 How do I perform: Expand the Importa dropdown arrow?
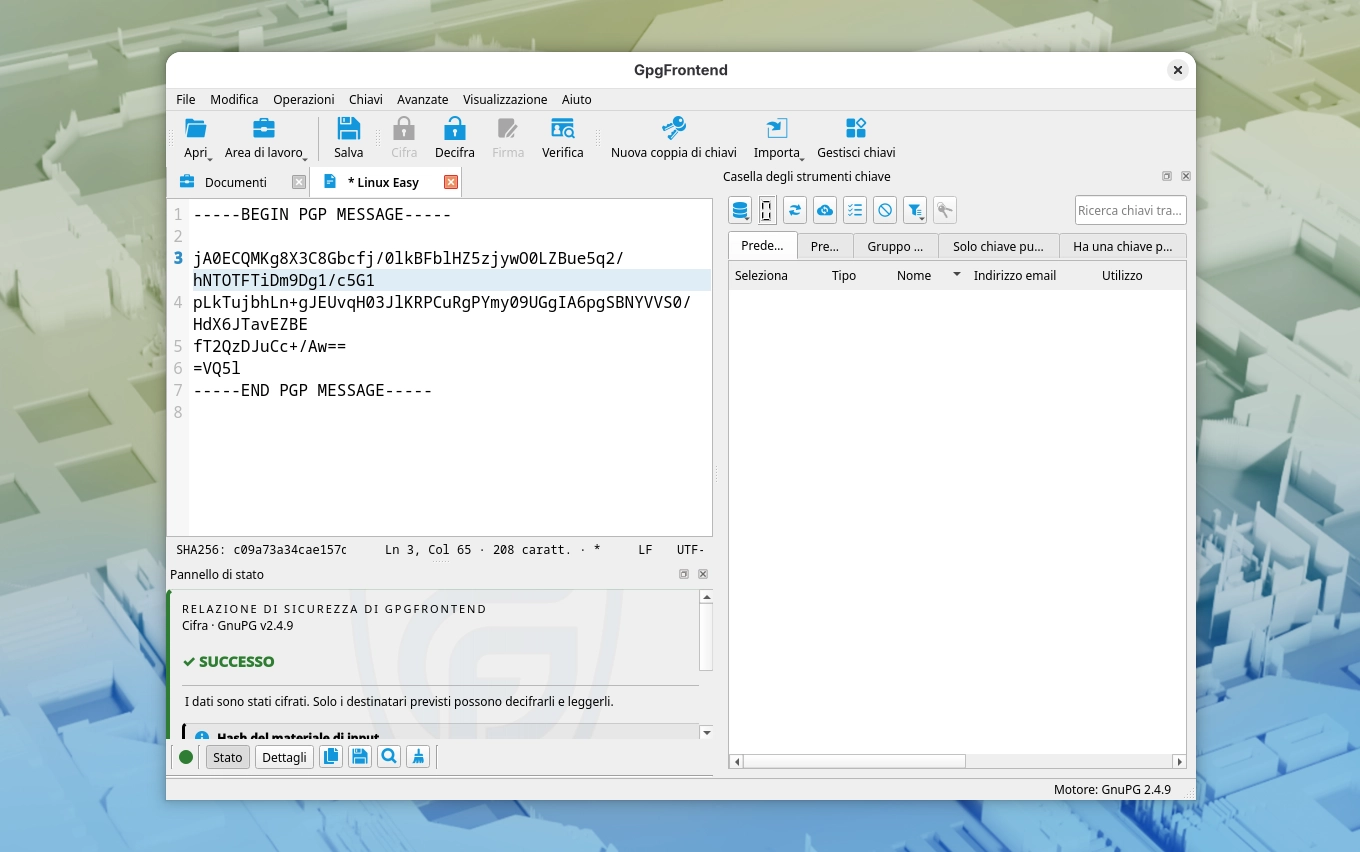pyautogui.click(x=802, y=158)
